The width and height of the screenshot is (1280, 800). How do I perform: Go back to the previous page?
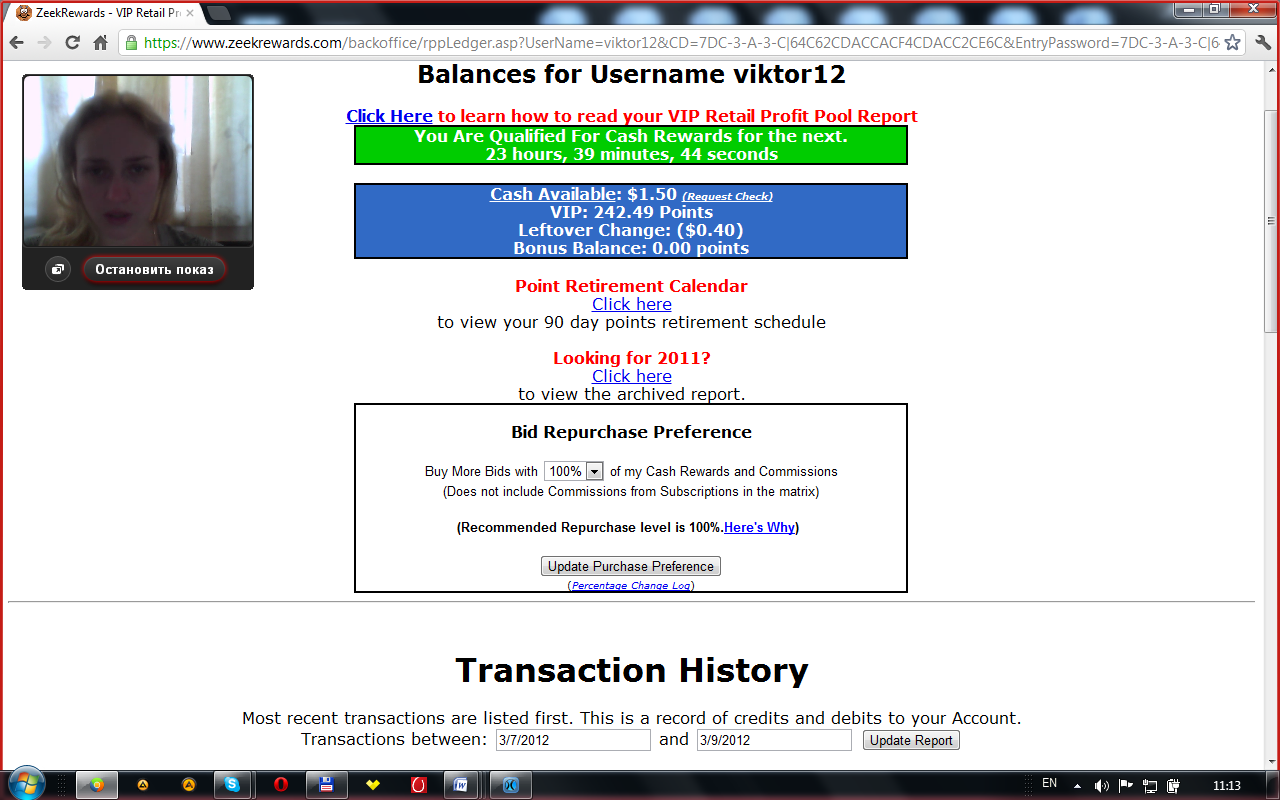pos(16,43)
